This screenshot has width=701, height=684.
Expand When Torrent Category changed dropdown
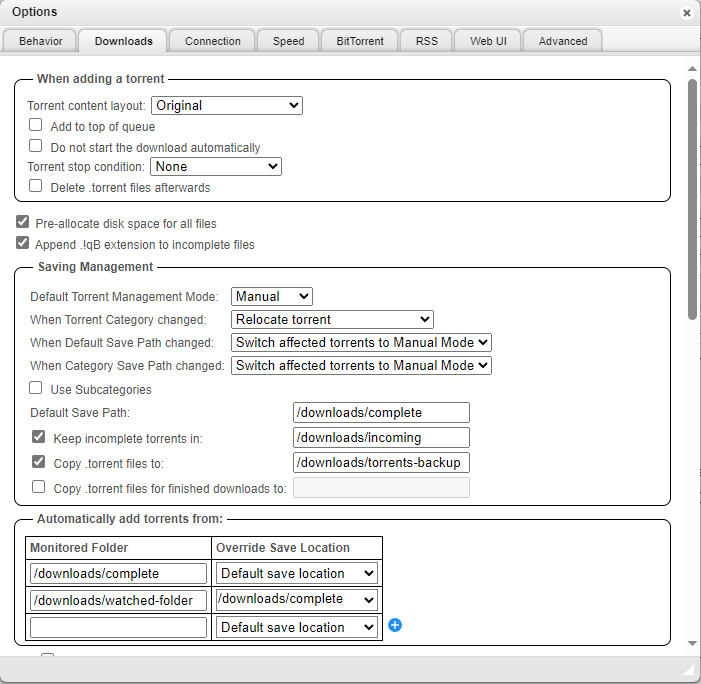(x=332, y=319)
